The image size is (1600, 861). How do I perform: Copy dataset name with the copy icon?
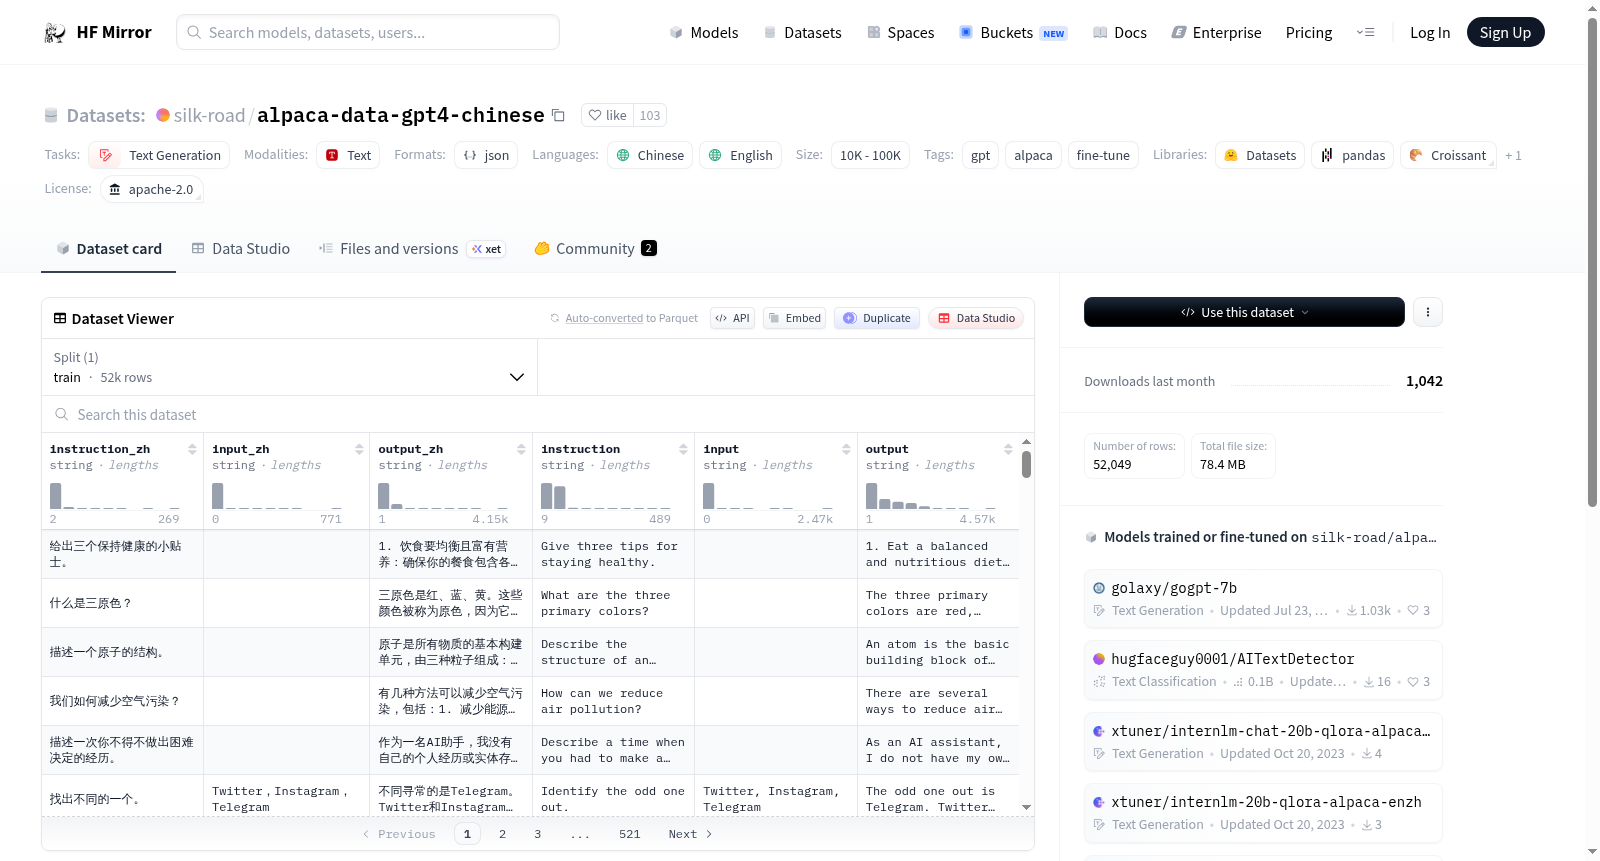tap(559, 116)
